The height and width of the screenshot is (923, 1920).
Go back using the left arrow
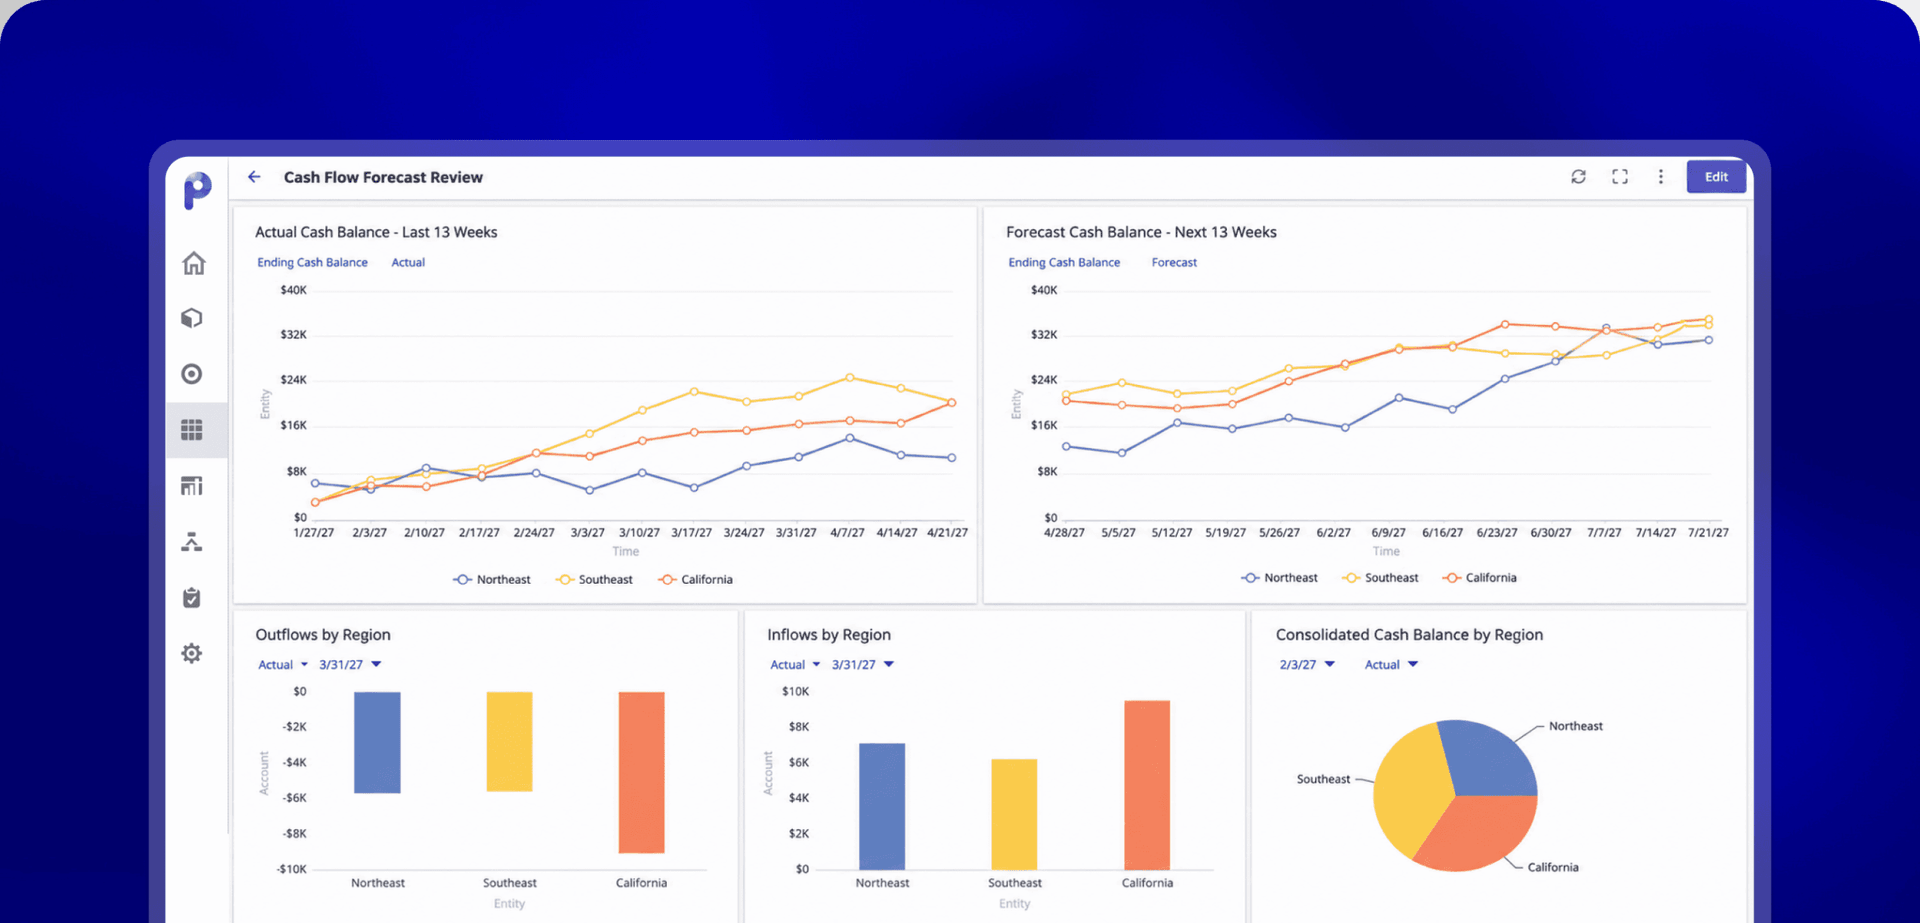click(254, 177)
